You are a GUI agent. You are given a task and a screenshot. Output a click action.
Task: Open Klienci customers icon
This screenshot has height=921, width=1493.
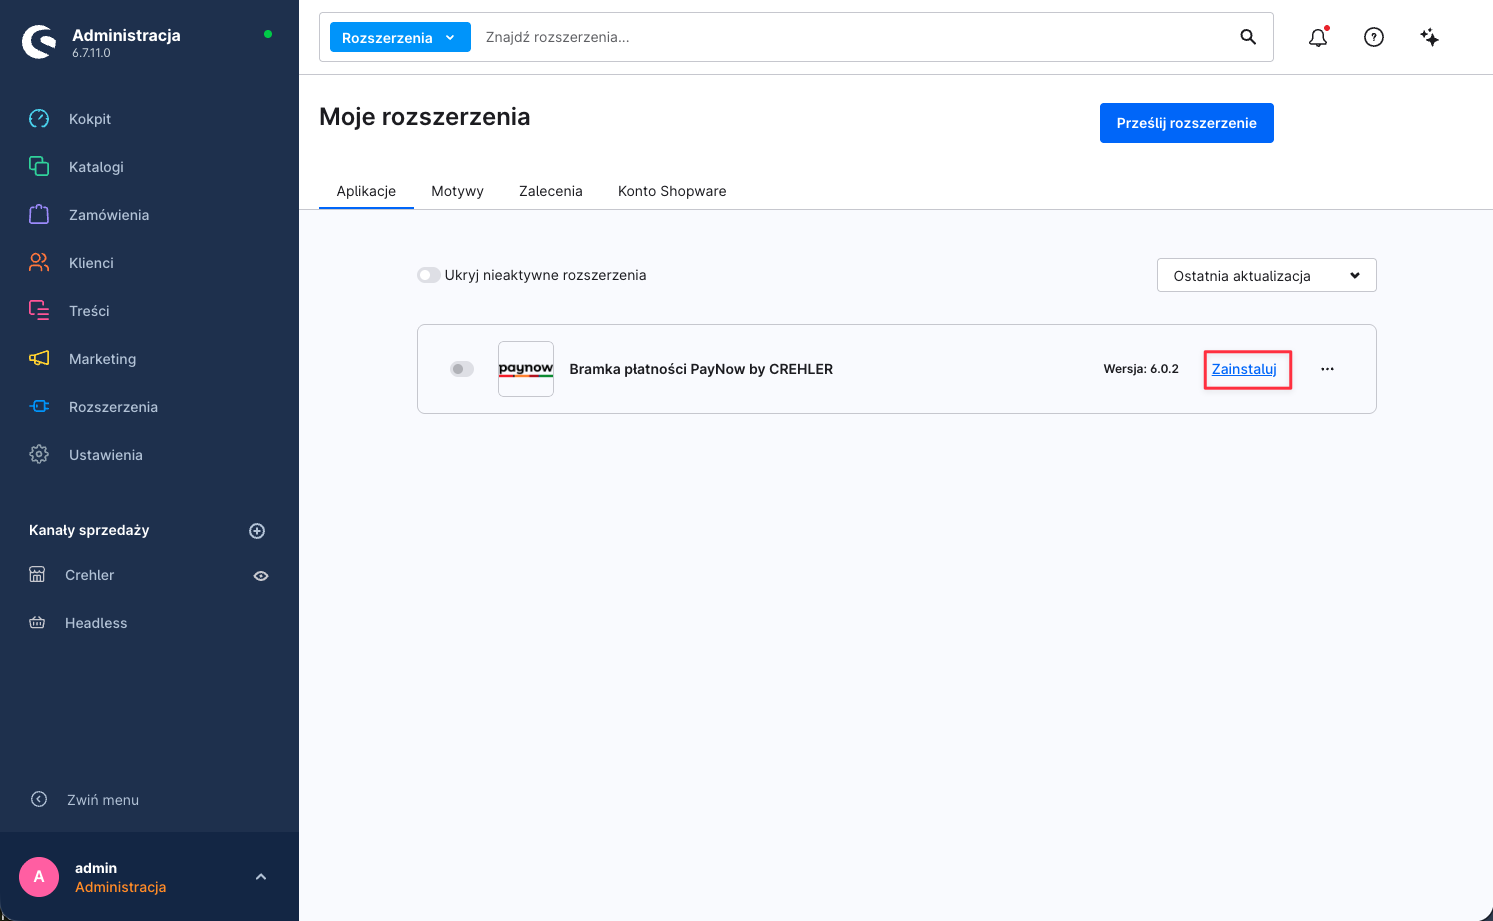39,262
